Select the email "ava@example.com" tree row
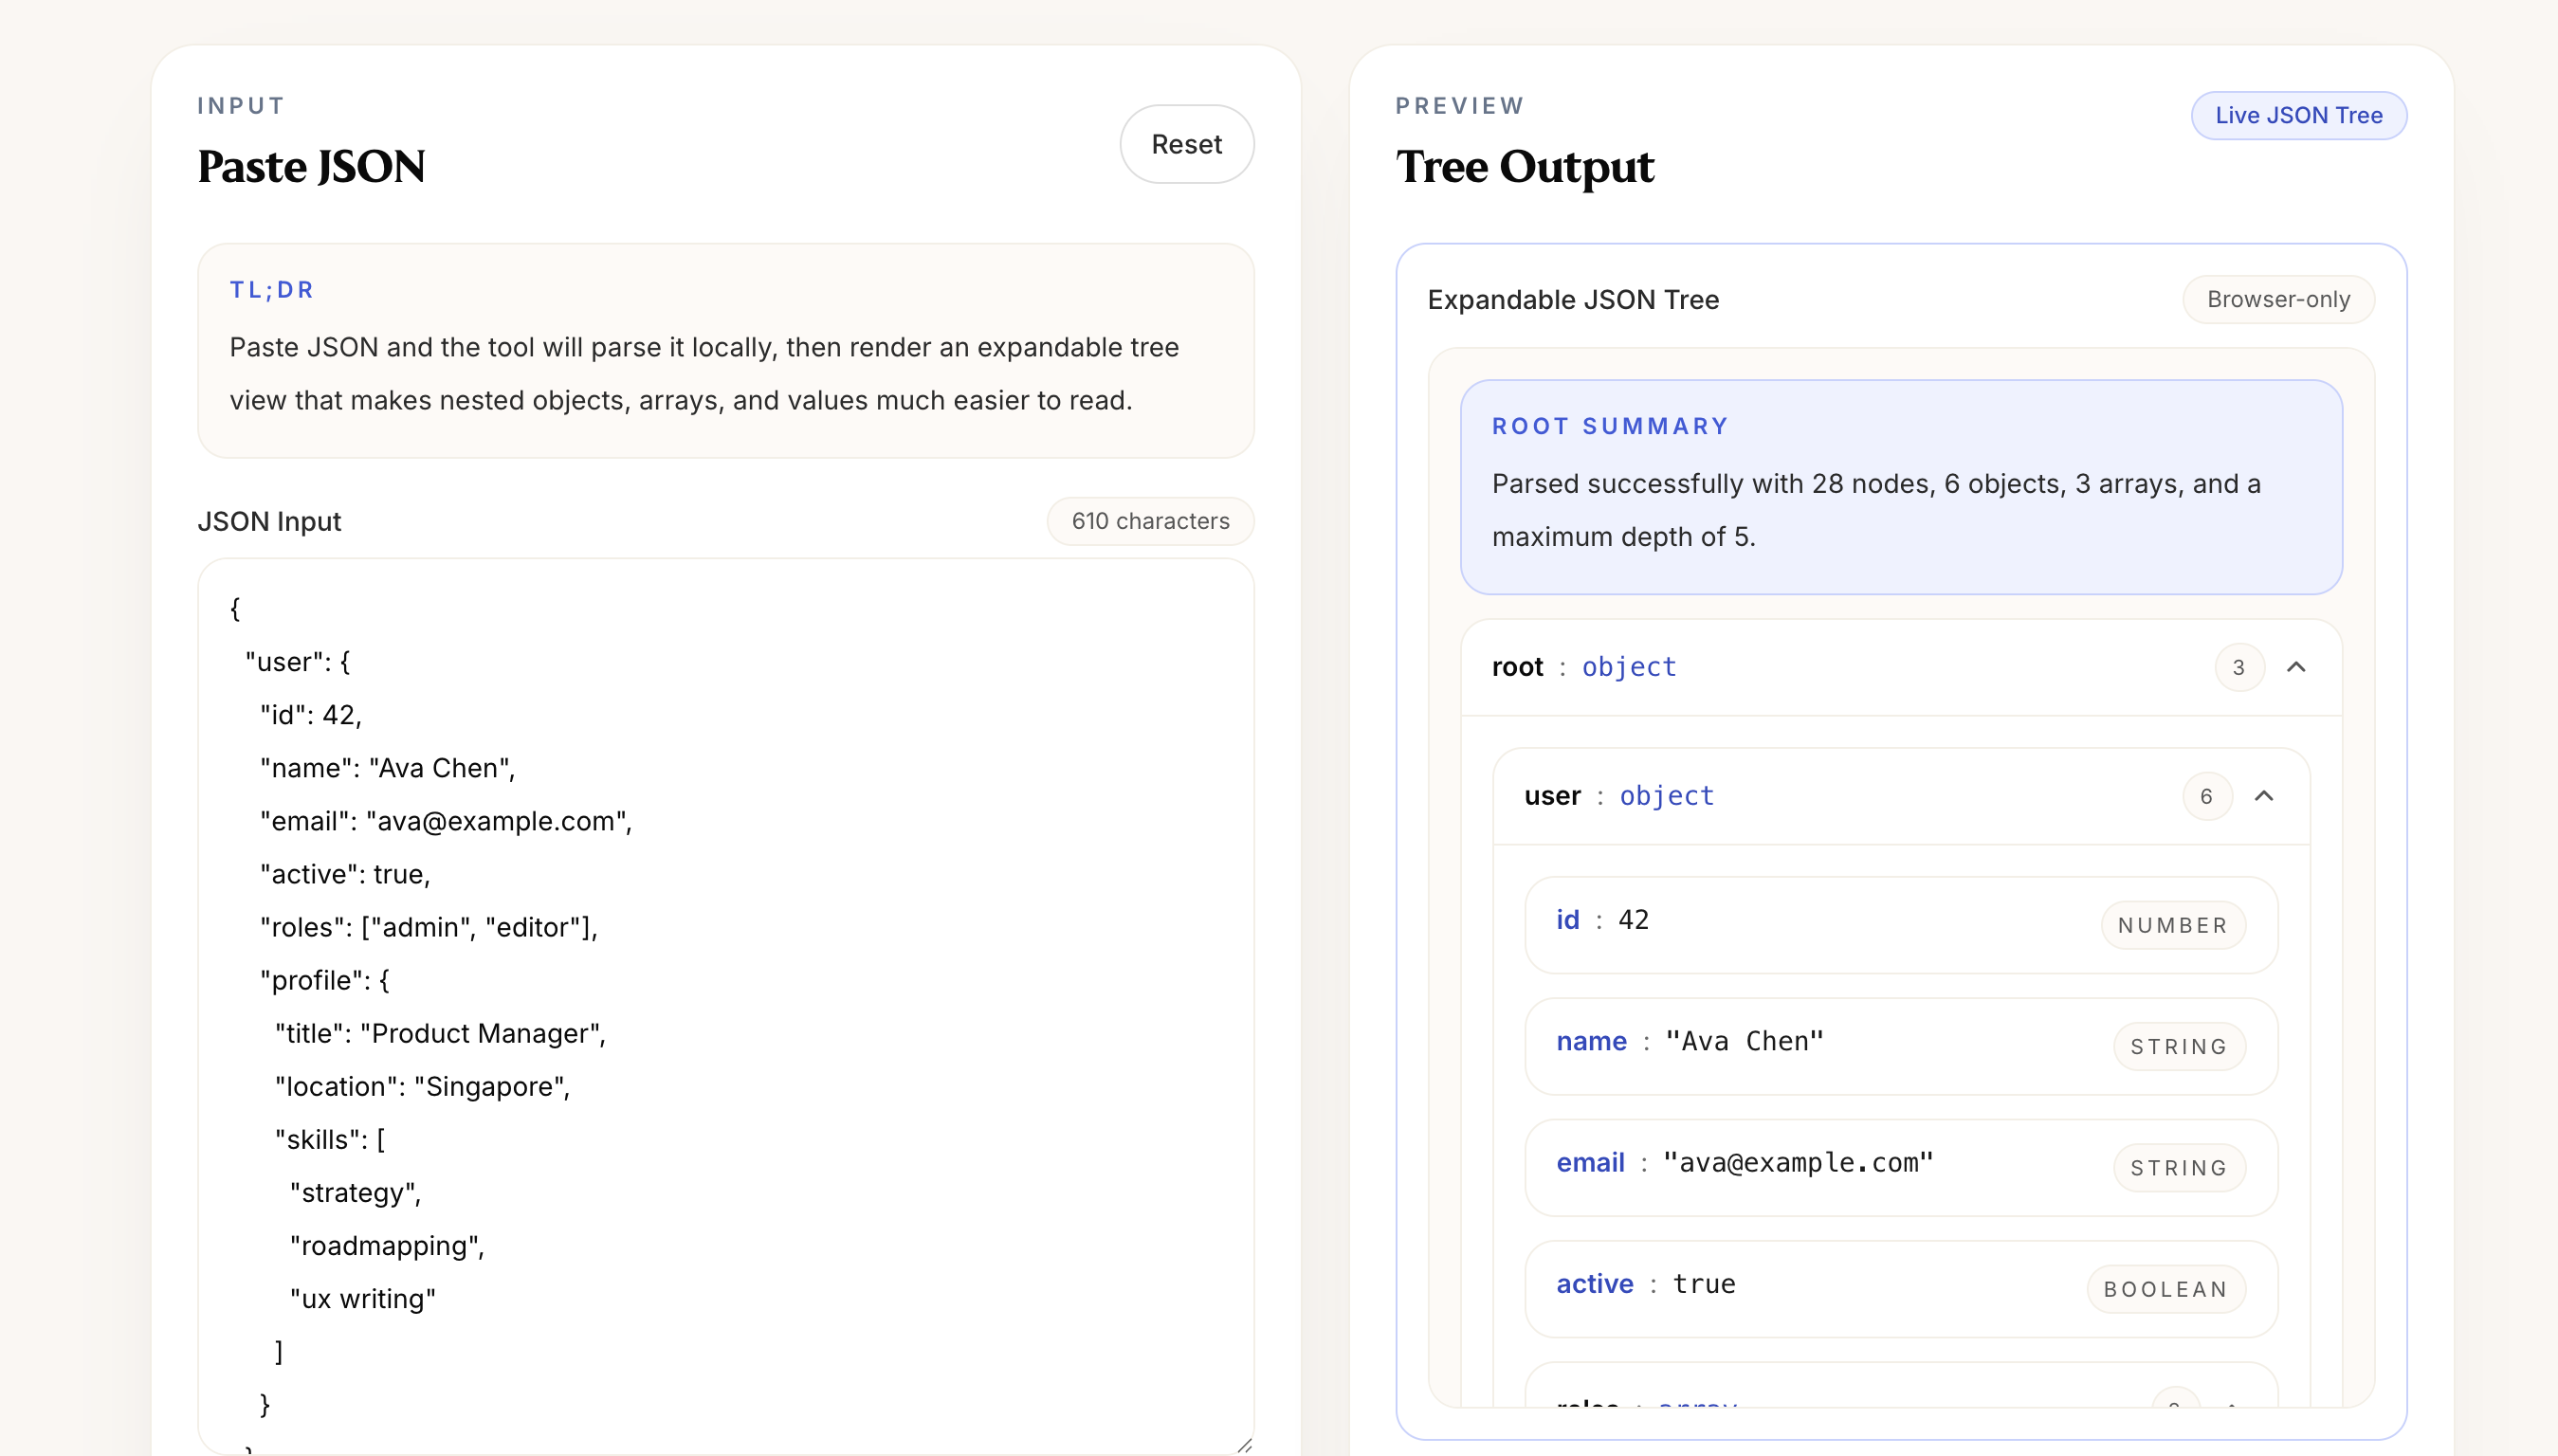Viewport: 2558px width, 1456px height. tap(1901, 1167)
